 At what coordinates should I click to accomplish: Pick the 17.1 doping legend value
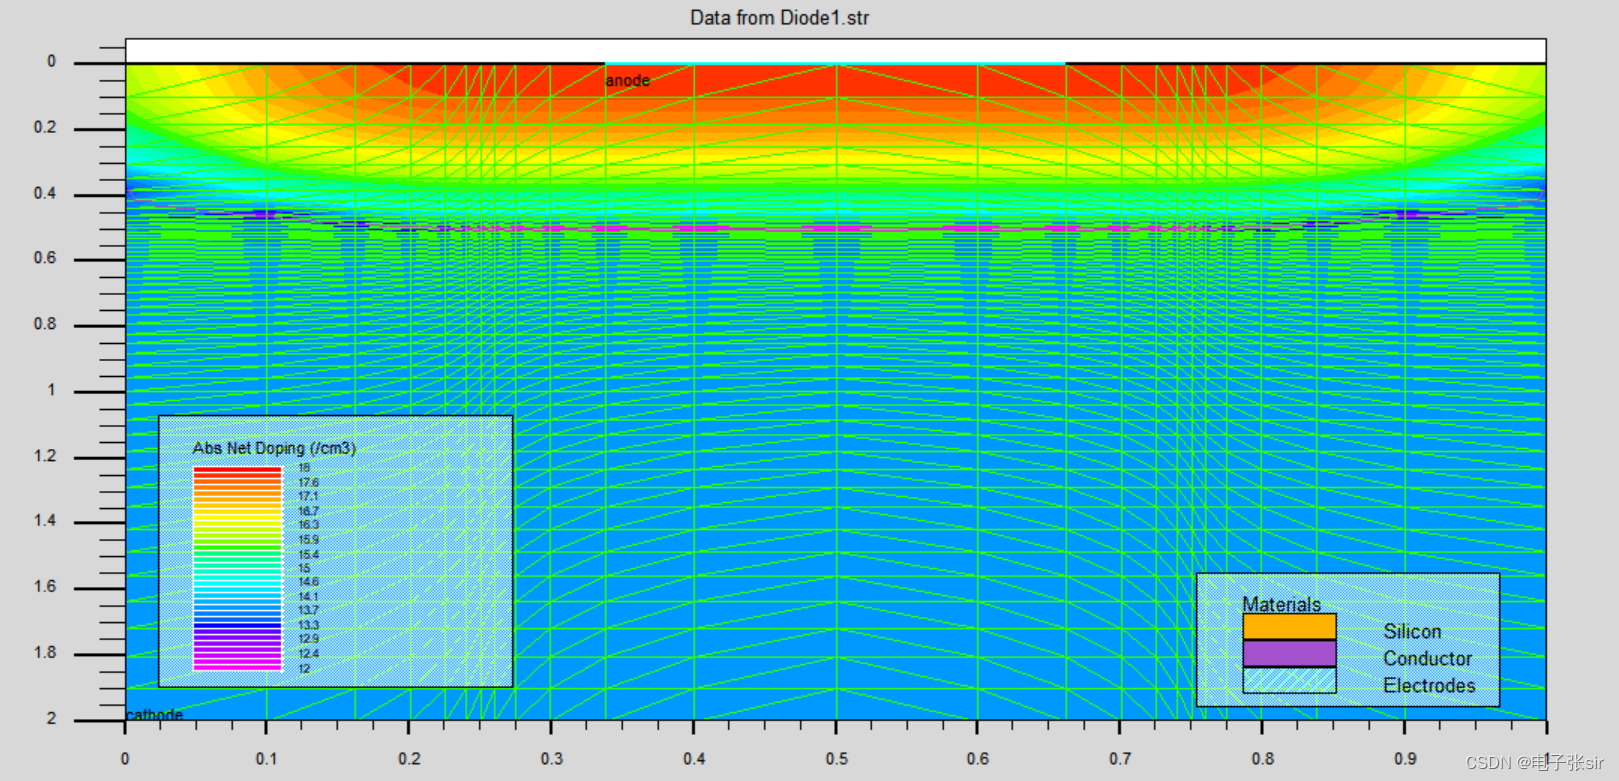click(x=308, y=496)
